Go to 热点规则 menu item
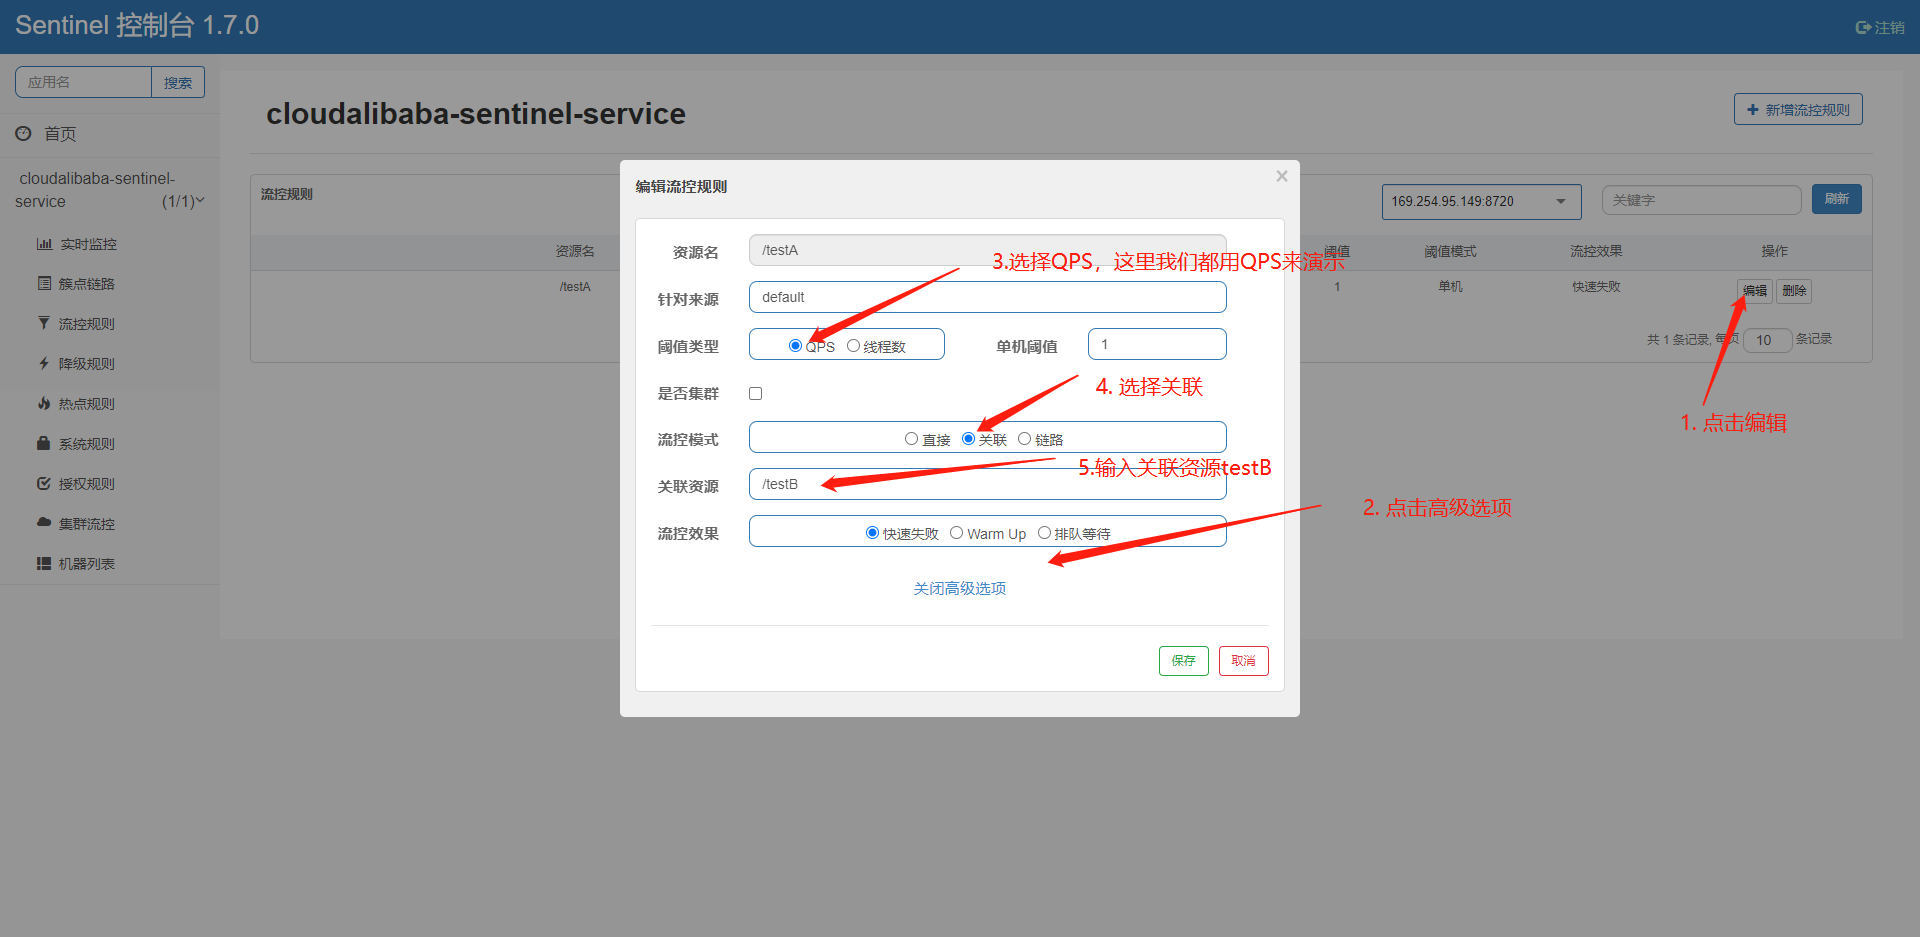 (86, 404)
